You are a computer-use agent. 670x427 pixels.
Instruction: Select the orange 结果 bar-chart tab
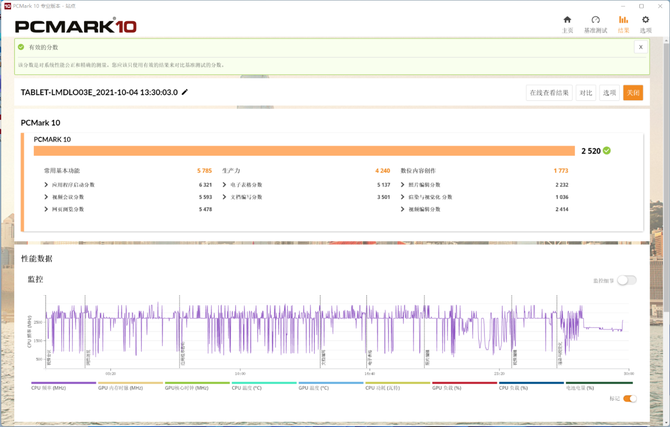tap(623, 24)
